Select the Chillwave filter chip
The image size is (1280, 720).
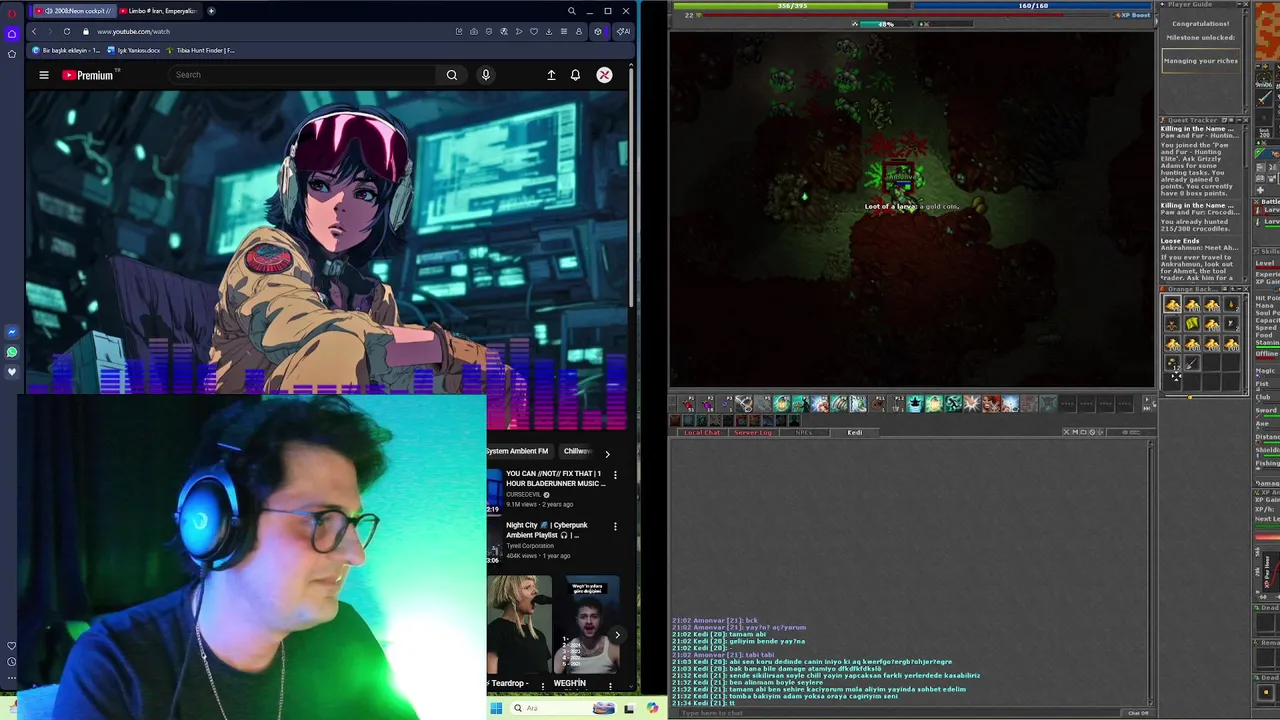578,451
